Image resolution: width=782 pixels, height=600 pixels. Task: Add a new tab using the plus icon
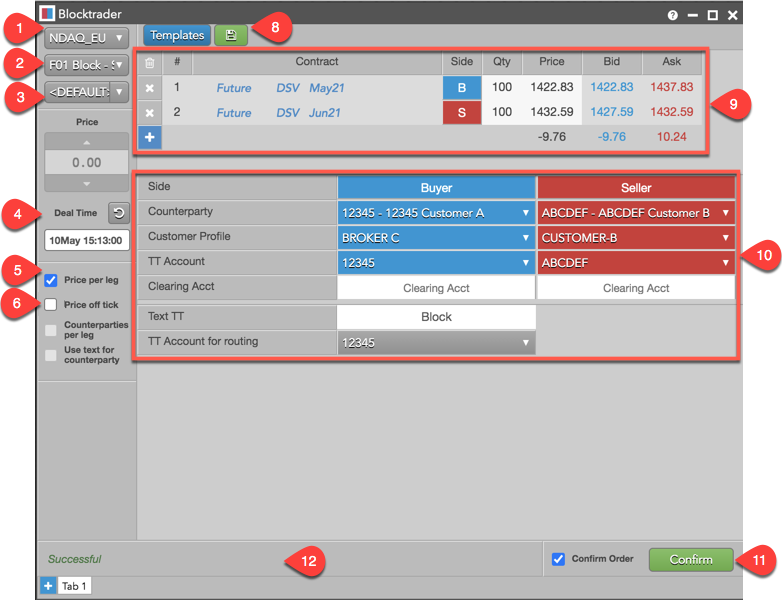48,586
